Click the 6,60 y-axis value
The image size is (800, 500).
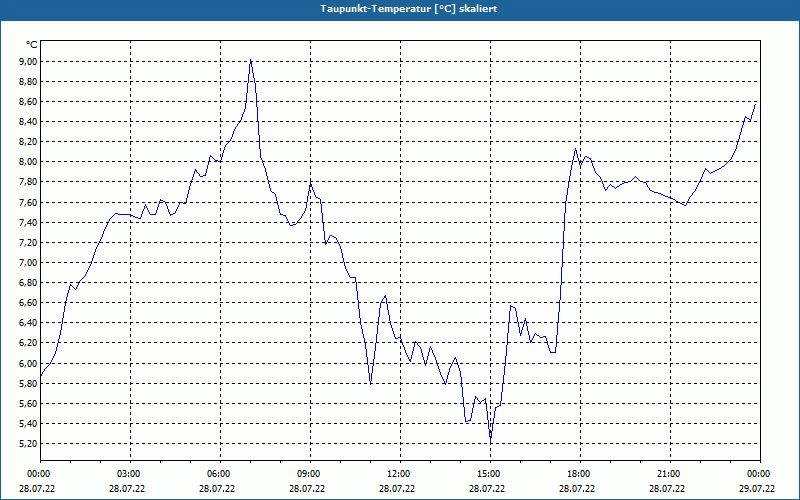tap(30, 303)
